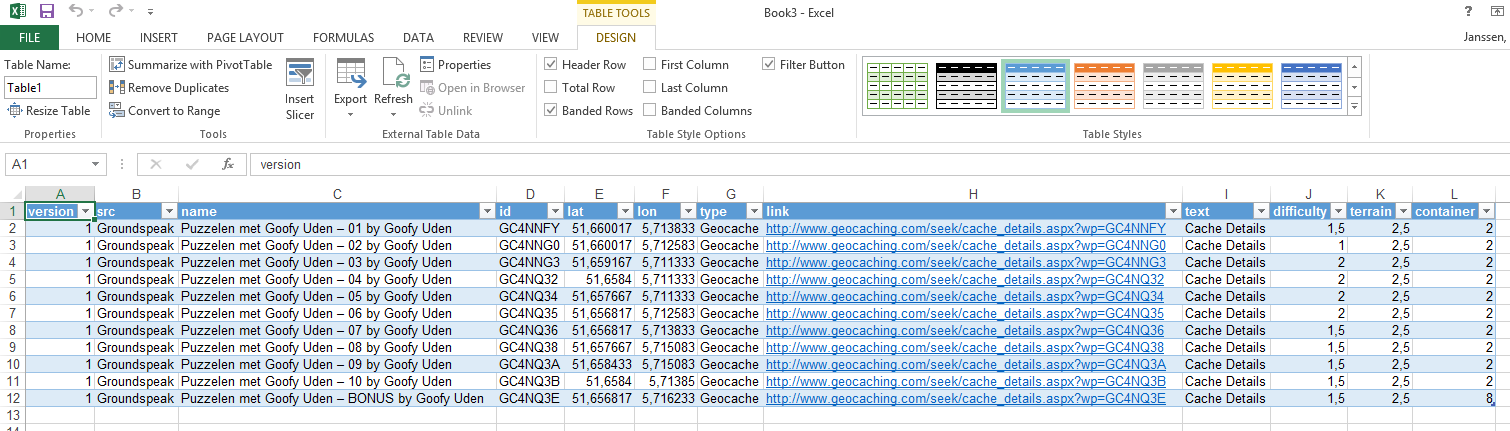Open the filter dropdown on version column
This screenshot has height=431, width=1510.
[x=86, y=211]
